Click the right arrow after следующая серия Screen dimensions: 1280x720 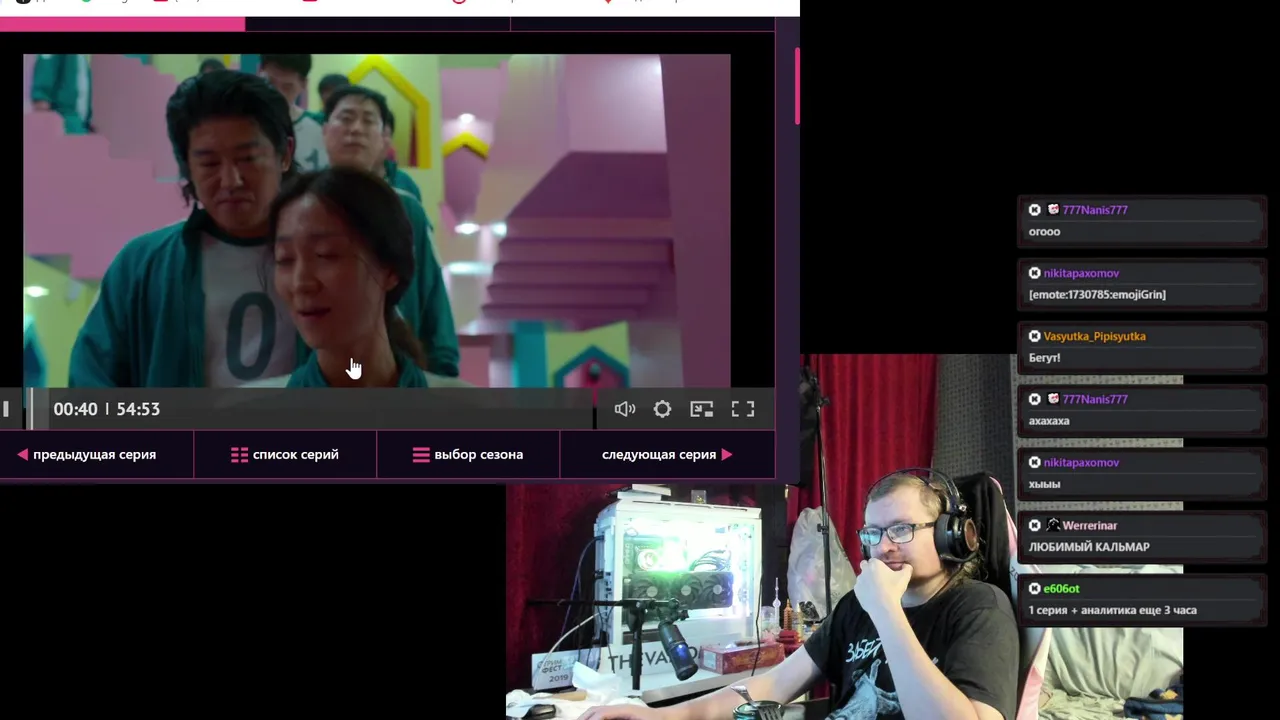(727, 454)
